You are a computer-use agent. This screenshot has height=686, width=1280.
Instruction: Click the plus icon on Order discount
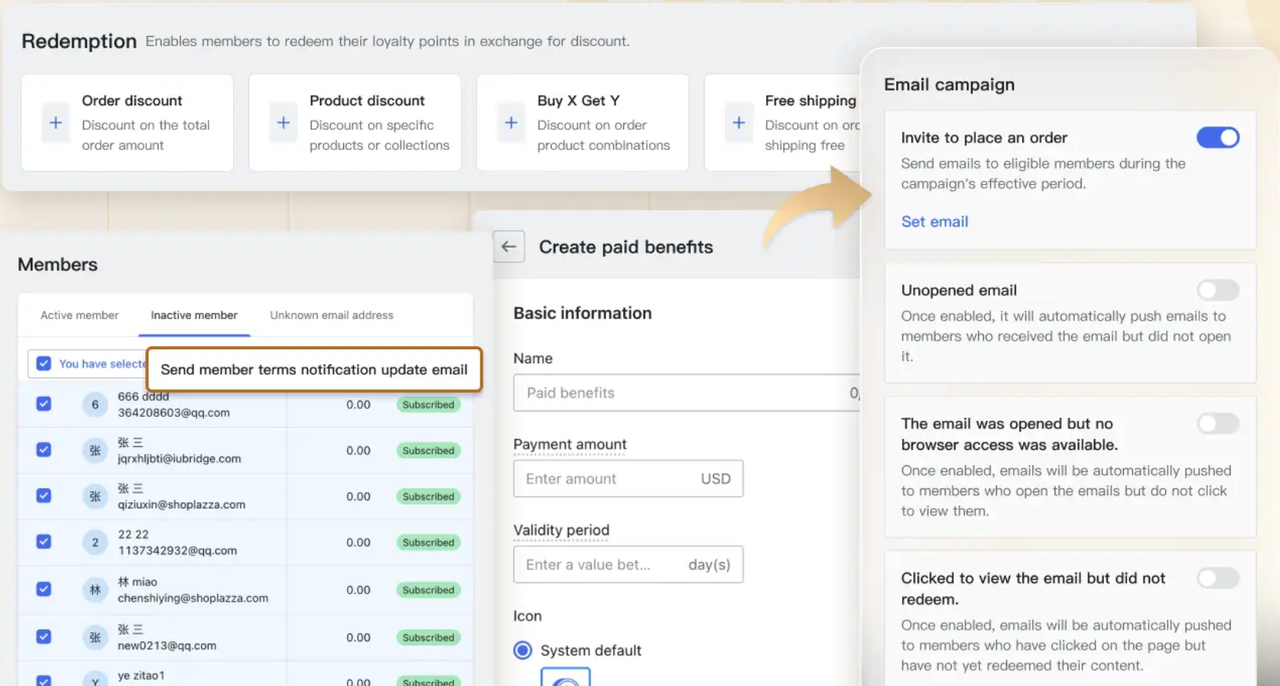[56, 123]
